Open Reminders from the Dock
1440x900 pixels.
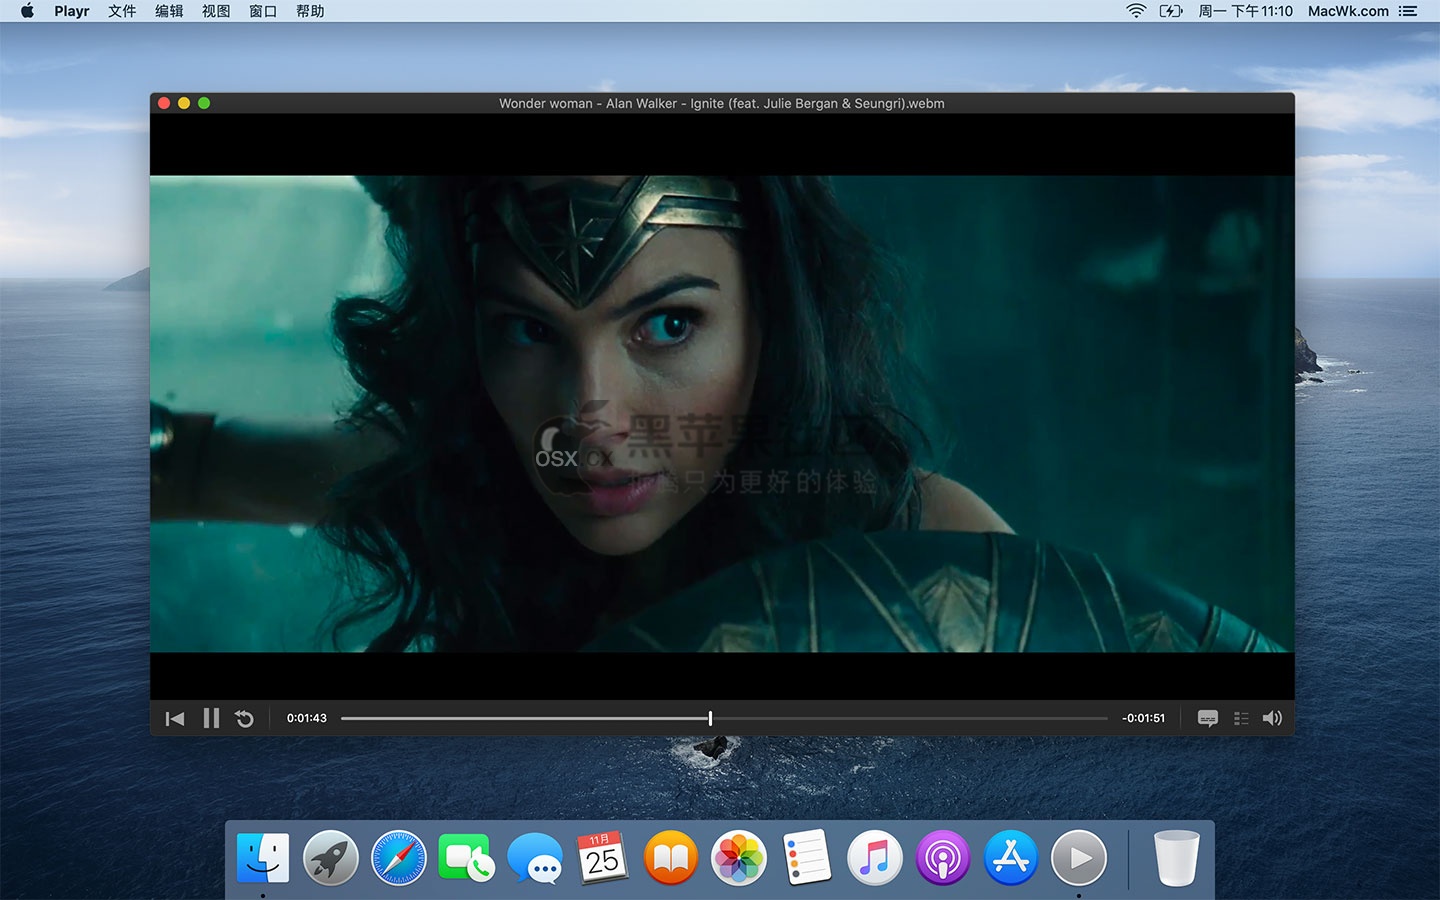(807, 858)
